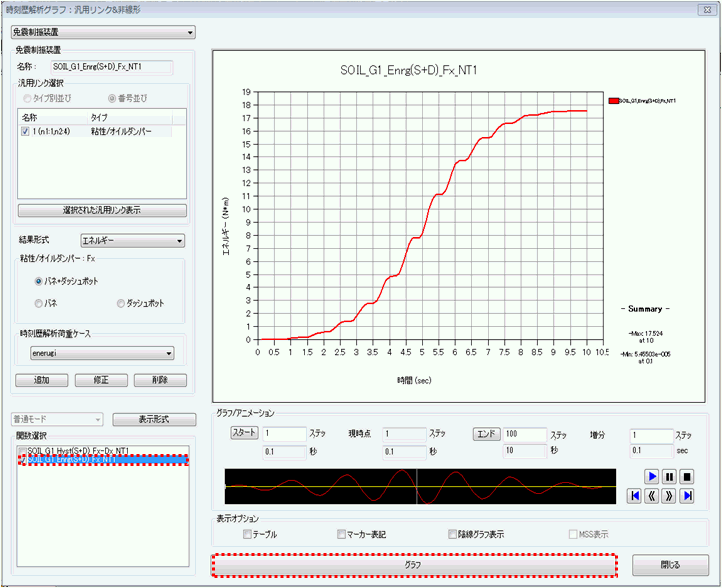Click the 閉じる button

click(670, 565)
